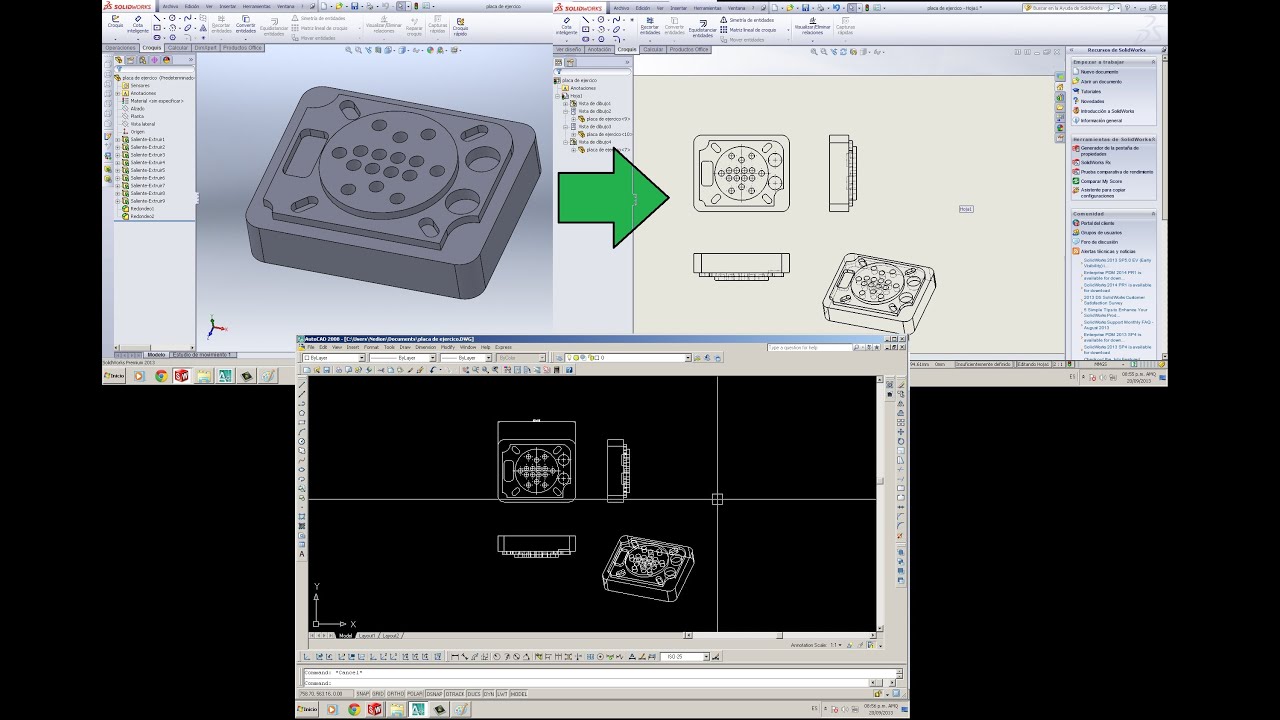Open file explorer from bottom taskbar
The image size is (1280, 720).
coord(397,709)
